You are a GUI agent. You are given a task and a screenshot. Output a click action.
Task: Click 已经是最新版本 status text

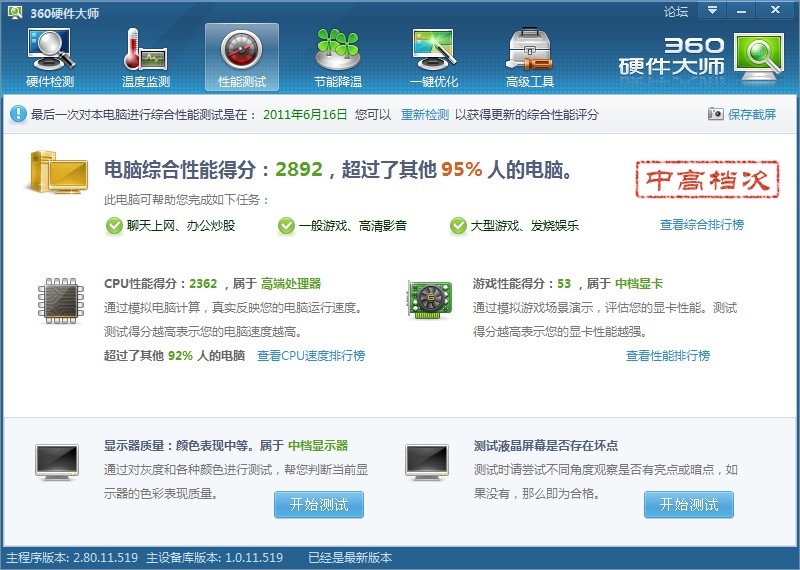pyautogui.click(x=350, y=557)
